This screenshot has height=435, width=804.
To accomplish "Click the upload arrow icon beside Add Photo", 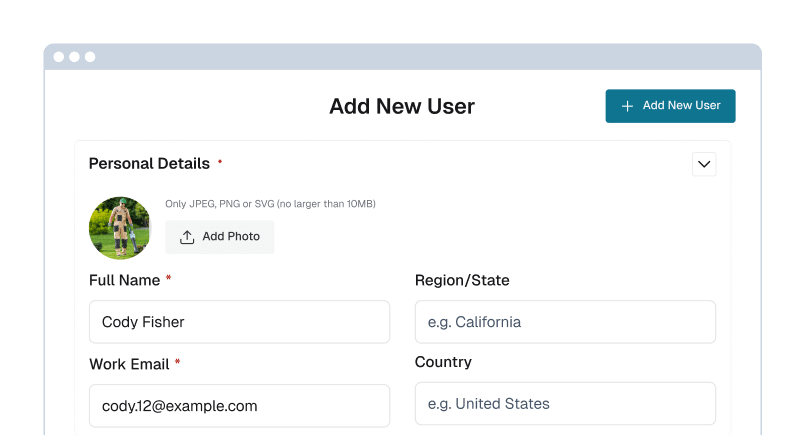I will coord(187,237).
